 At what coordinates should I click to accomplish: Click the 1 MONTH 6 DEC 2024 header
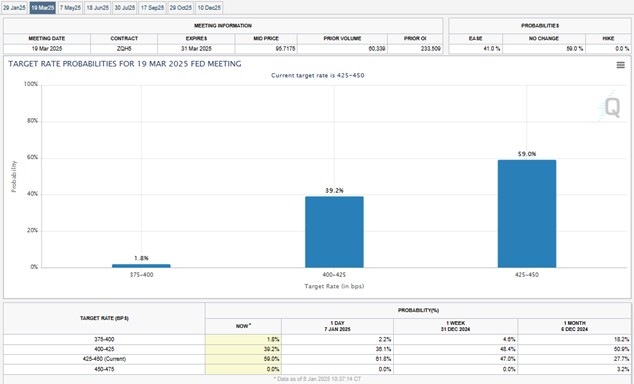point(574,326)
